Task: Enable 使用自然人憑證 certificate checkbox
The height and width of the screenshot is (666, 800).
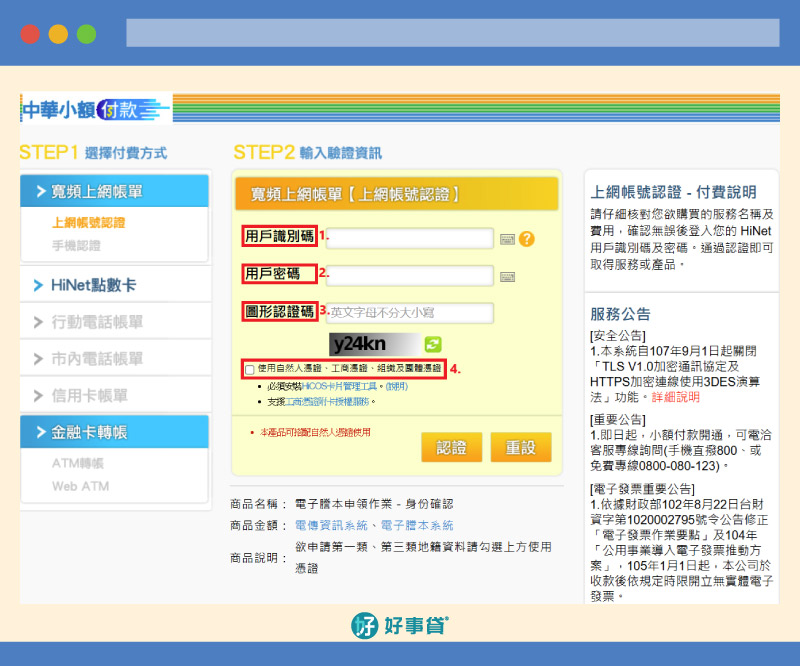Action: pyautogui.click(x=250, y=368)
